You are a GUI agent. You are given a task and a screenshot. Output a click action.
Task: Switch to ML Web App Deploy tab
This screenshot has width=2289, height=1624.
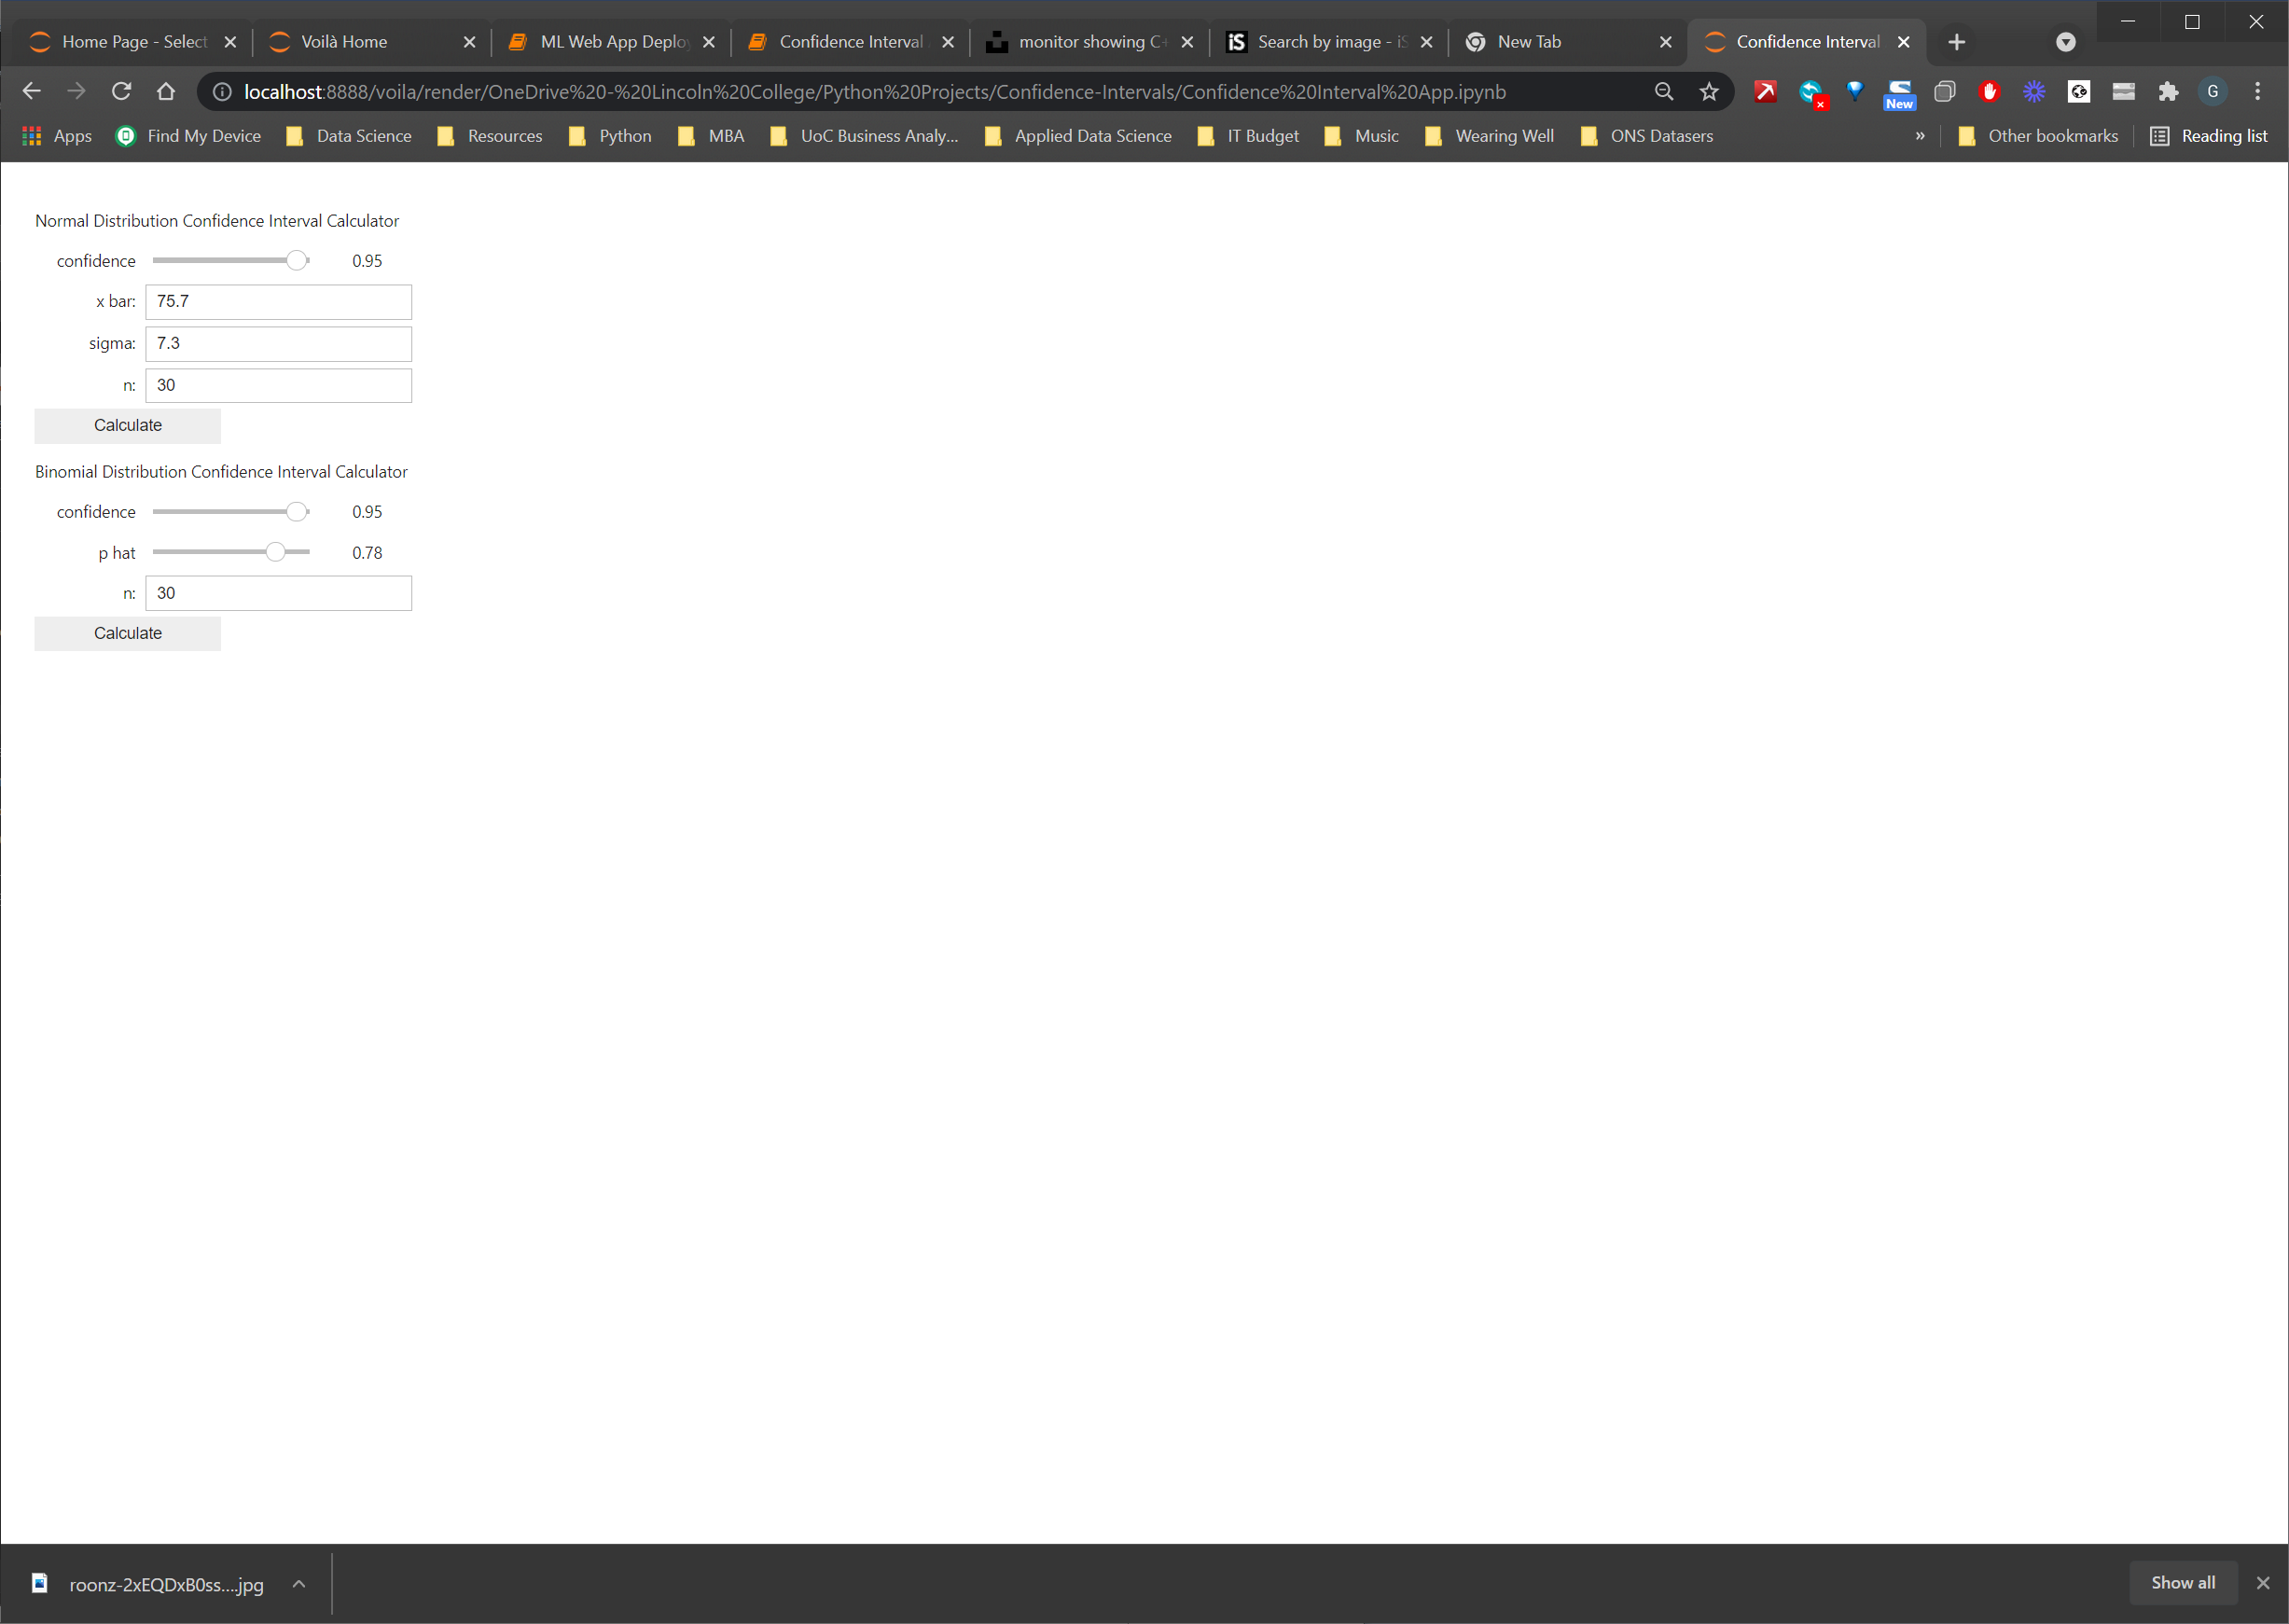pos(612,42)
